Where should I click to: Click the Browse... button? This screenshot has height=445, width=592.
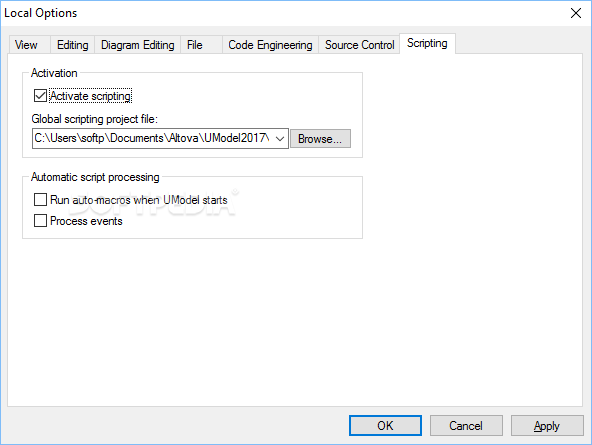[320, 139]
